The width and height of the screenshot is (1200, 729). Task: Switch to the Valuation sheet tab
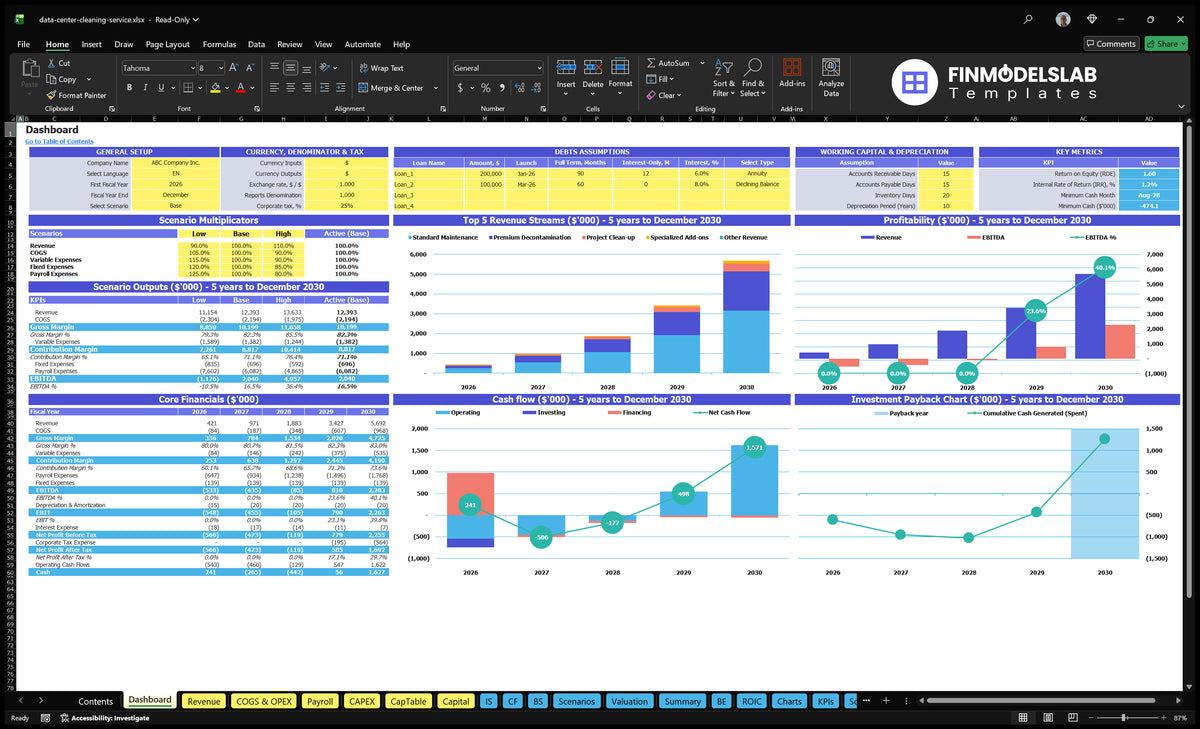(x=629, y=701)
